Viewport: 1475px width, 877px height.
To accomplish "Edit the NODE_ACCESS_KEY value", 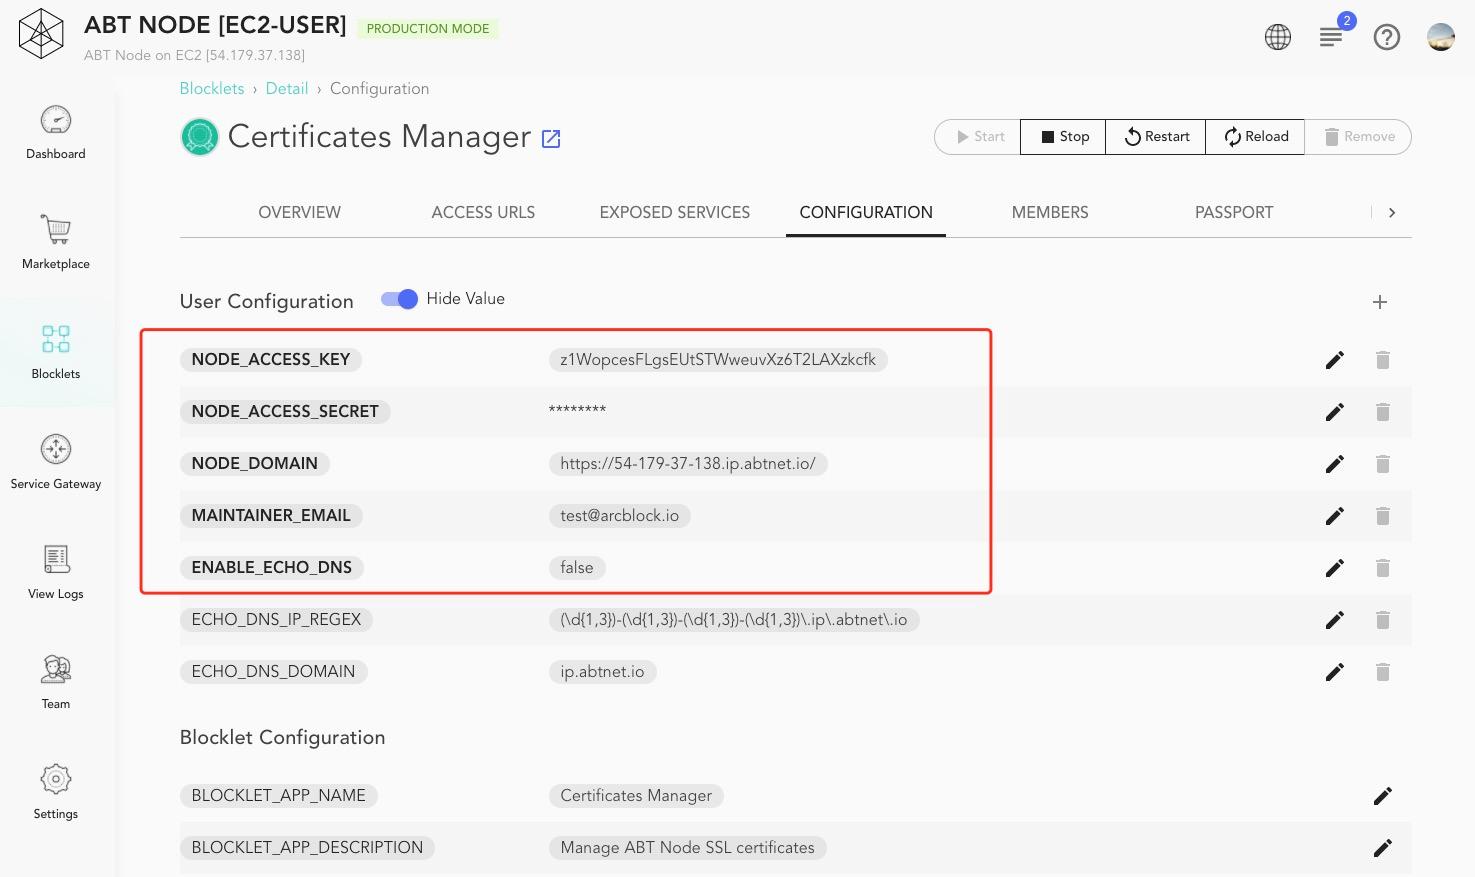I will click(1335, 360).
